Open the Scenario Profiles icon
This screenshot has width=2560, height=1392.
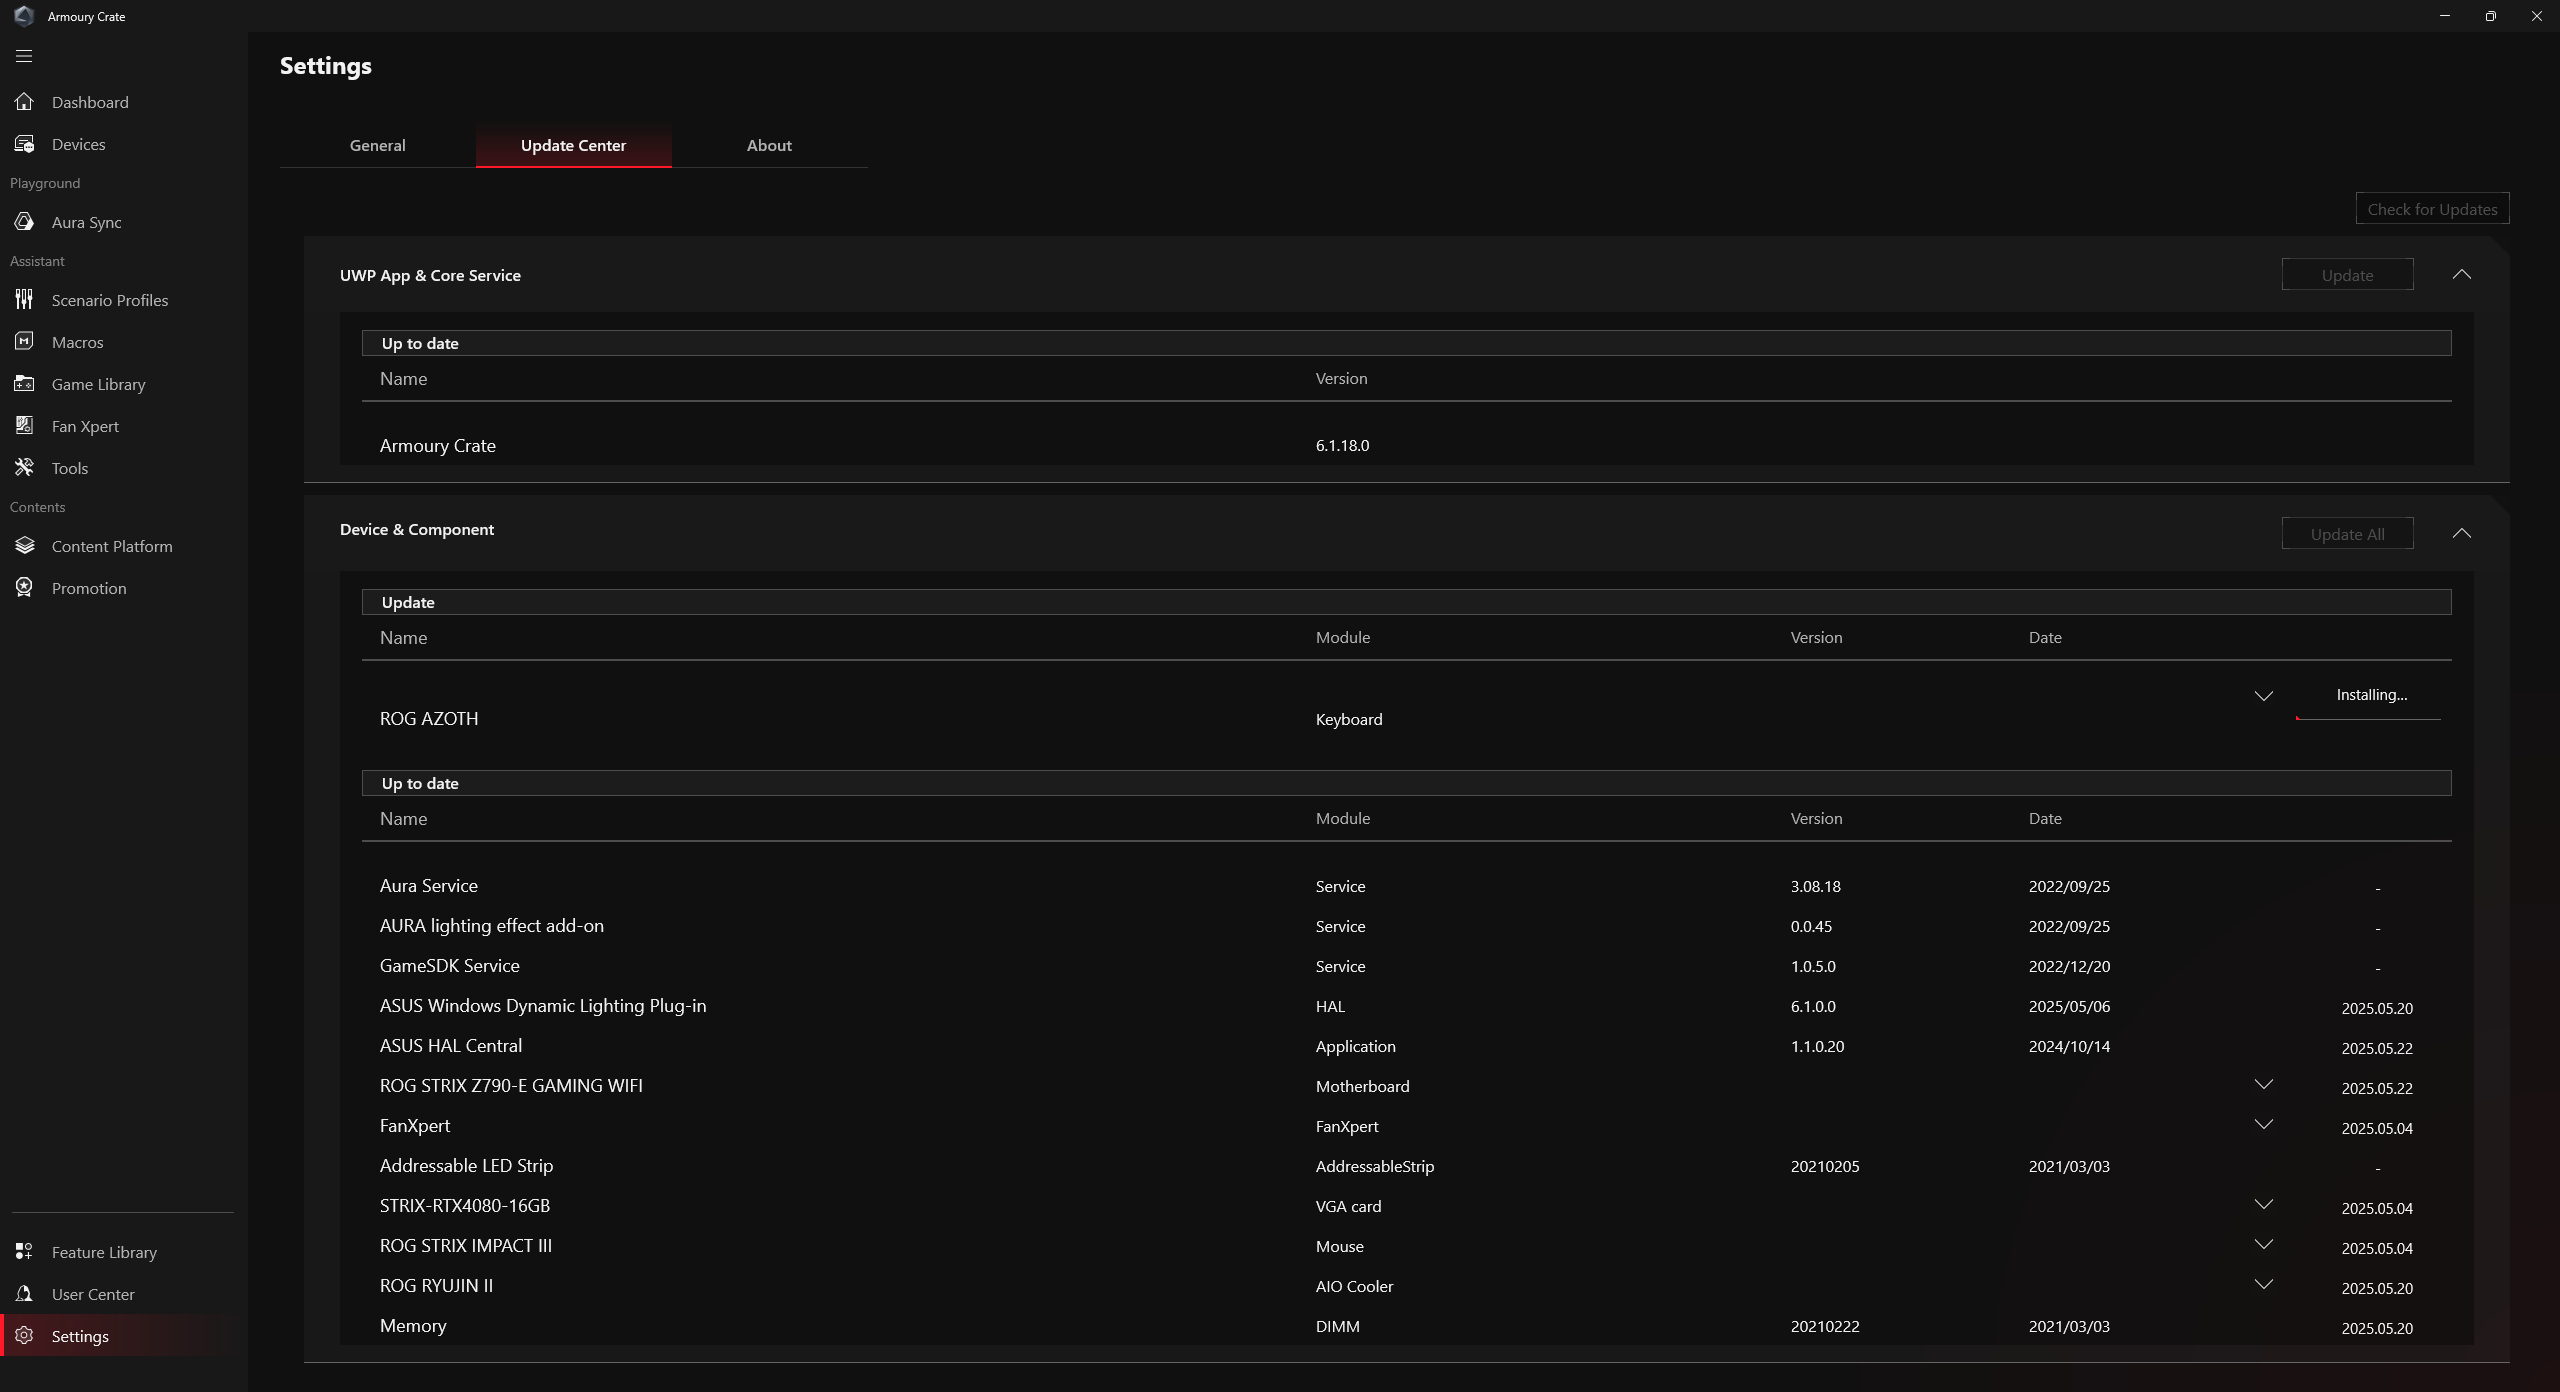(x=24, y=300)
